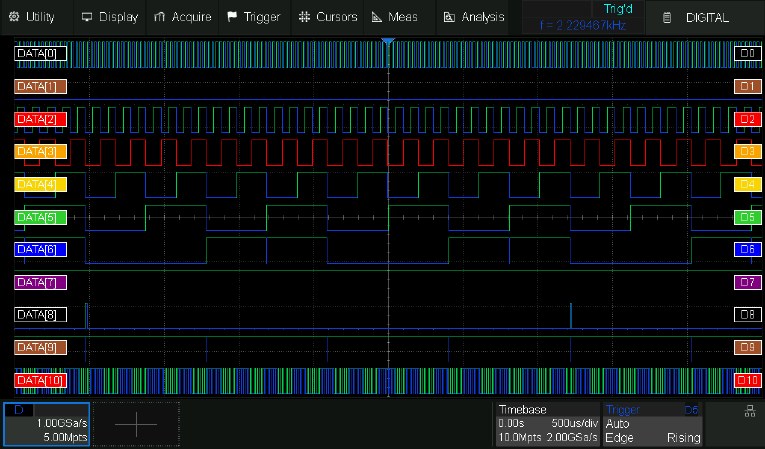Select the DATA[3] channel label

click(x=40, y=151)
